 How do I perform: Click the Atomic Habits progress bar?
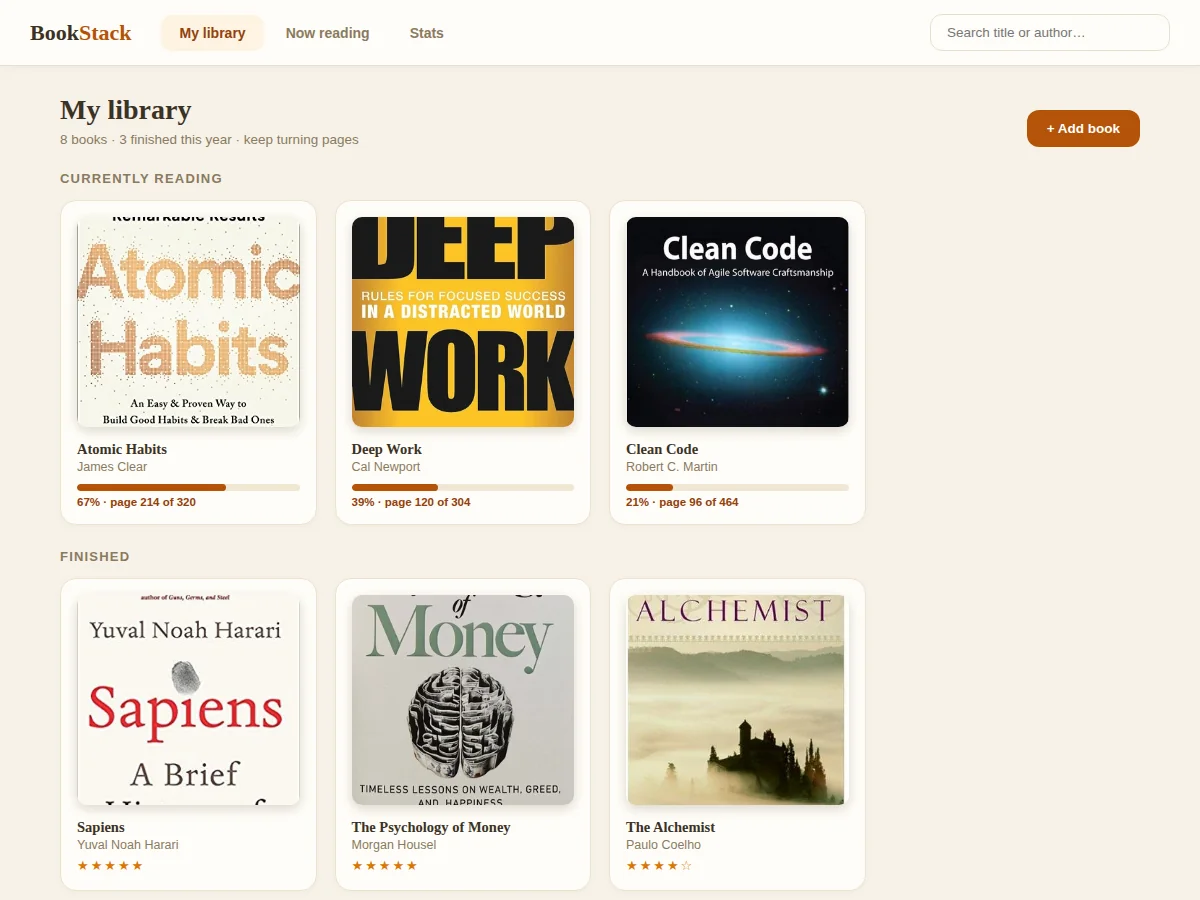coord(188,487)
